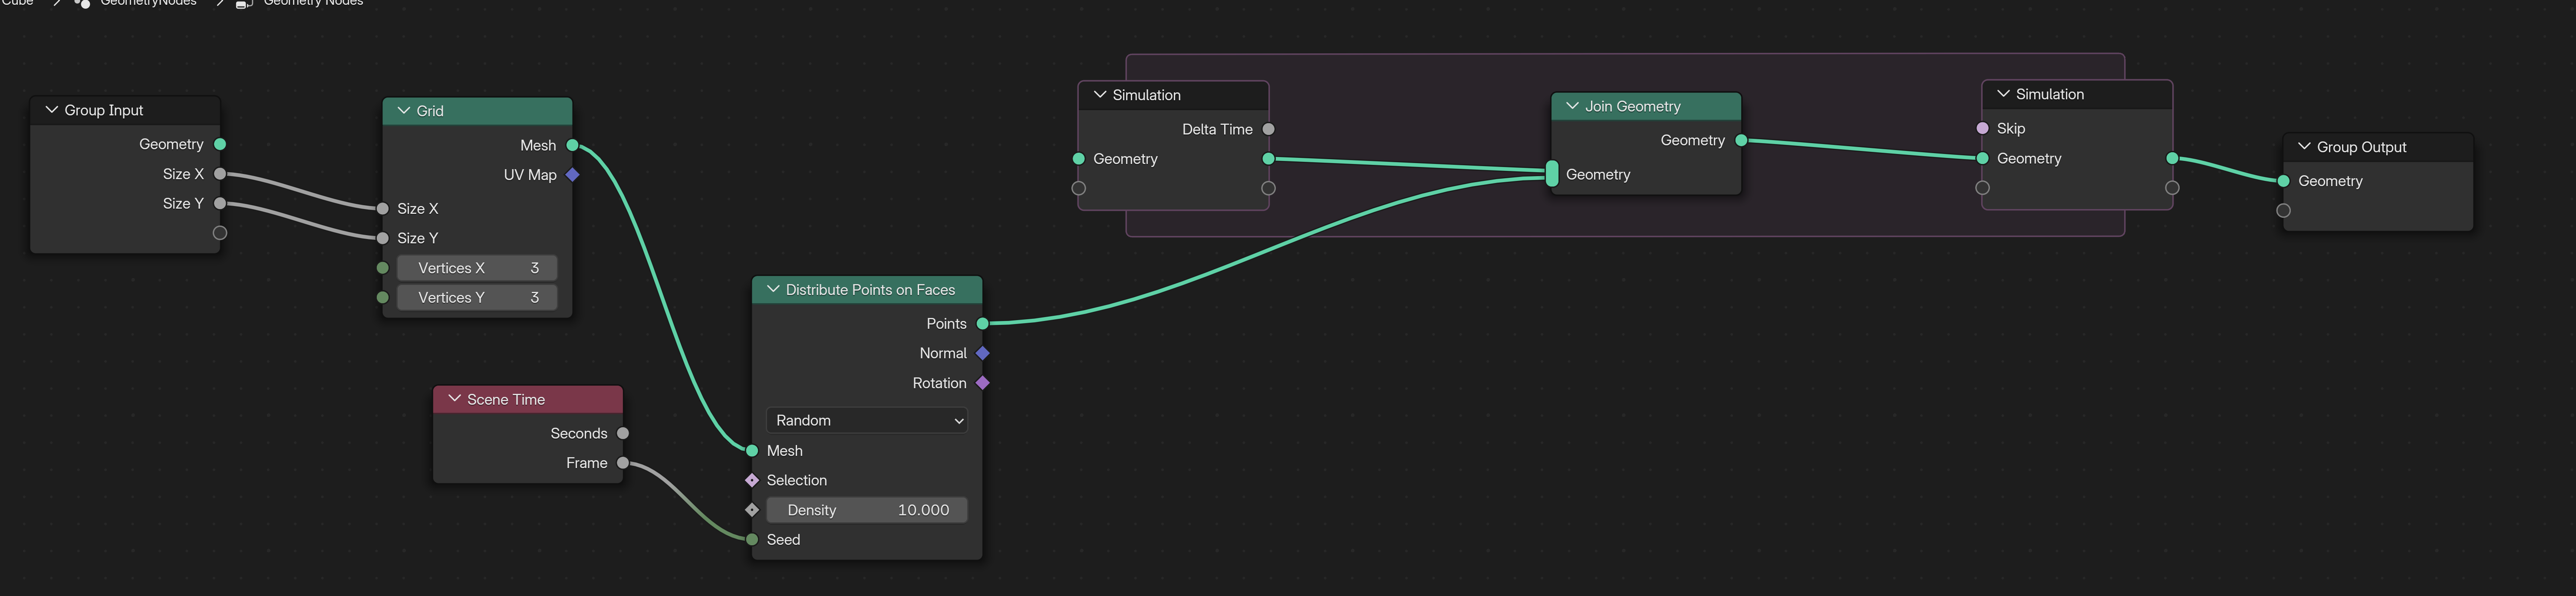Click Vertices Y input socket

[382, 298]
